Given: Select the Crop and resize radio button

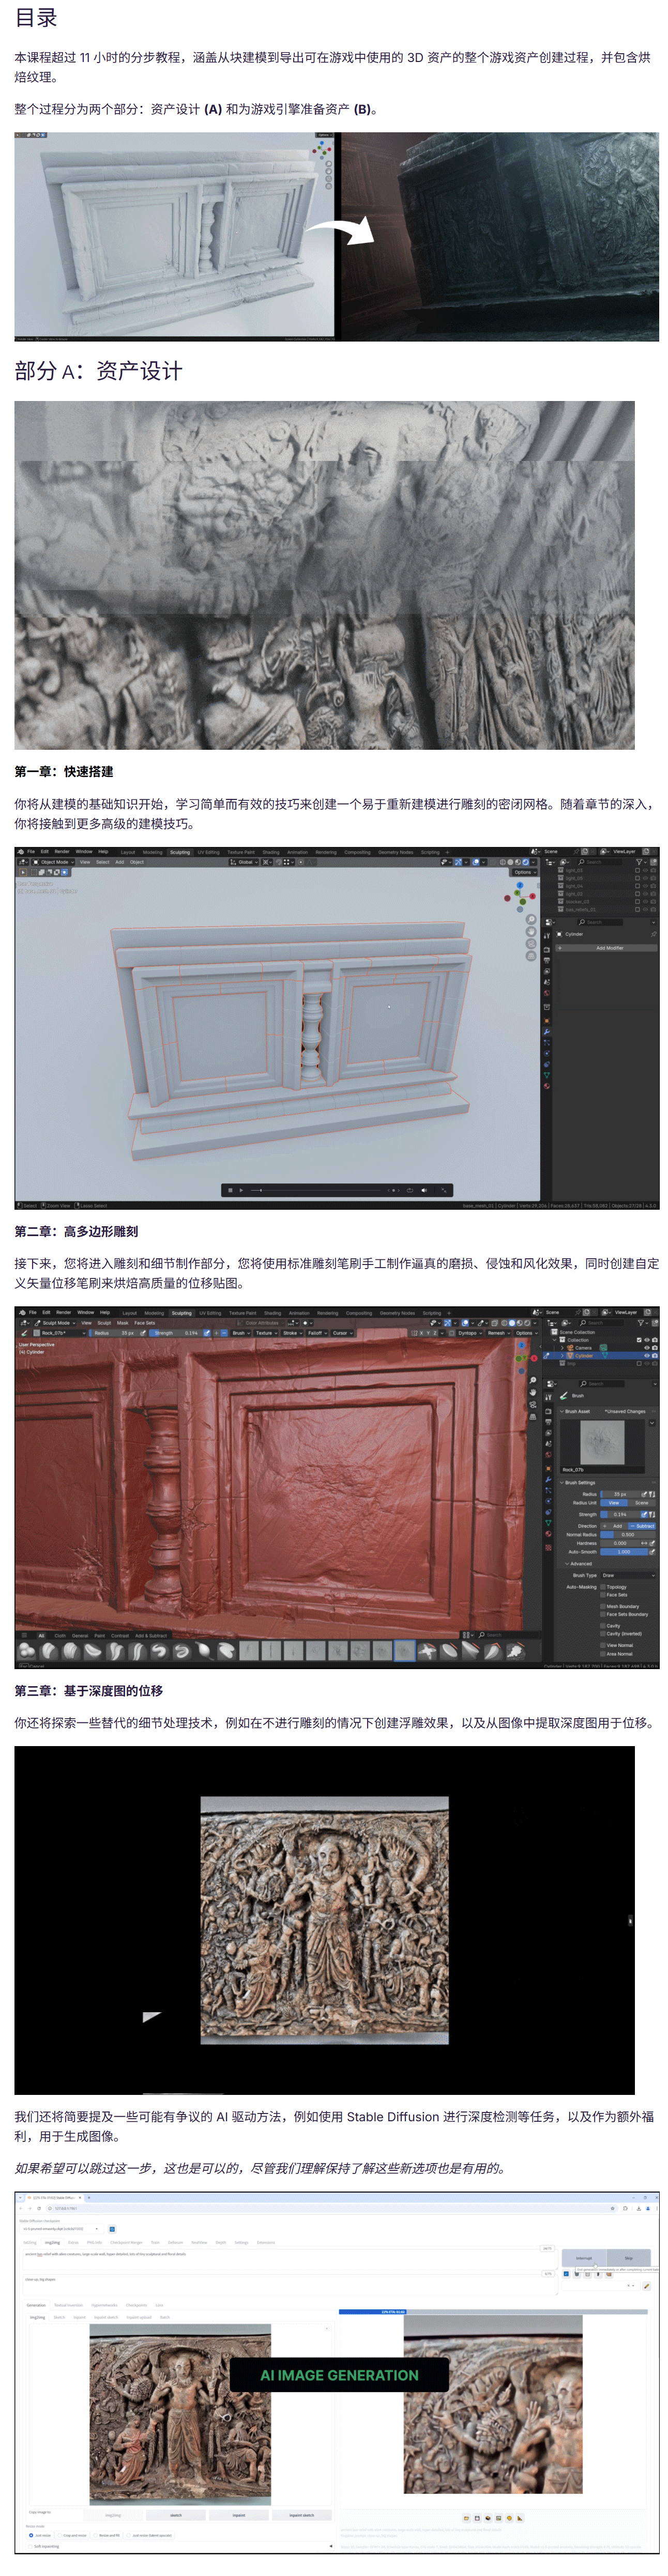Looking at the screenshot, I should [x=59, y=2535].
